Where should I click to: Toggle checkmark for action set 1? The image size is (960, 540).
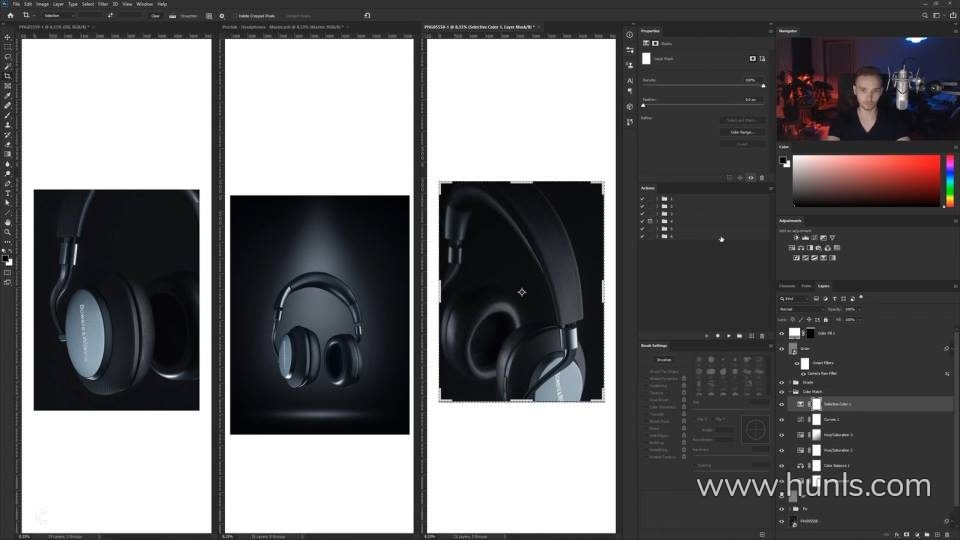coord(642,198)
